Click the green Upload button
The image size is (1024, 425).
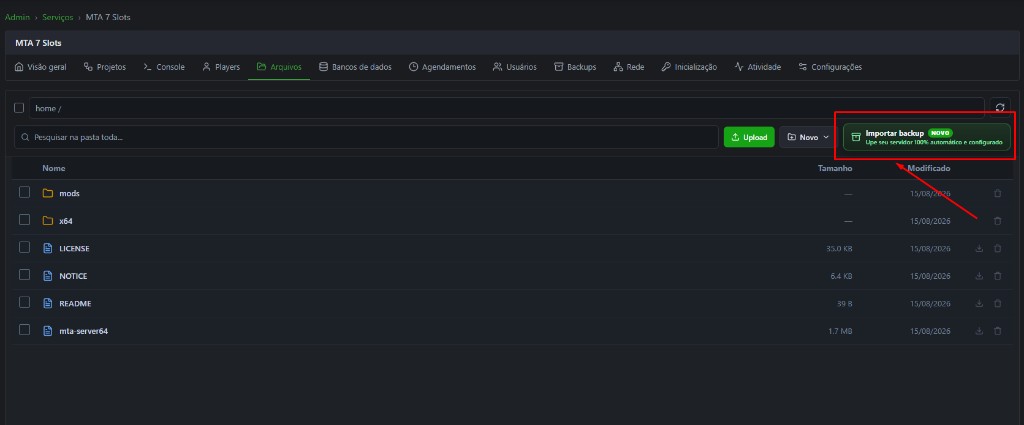749,137
